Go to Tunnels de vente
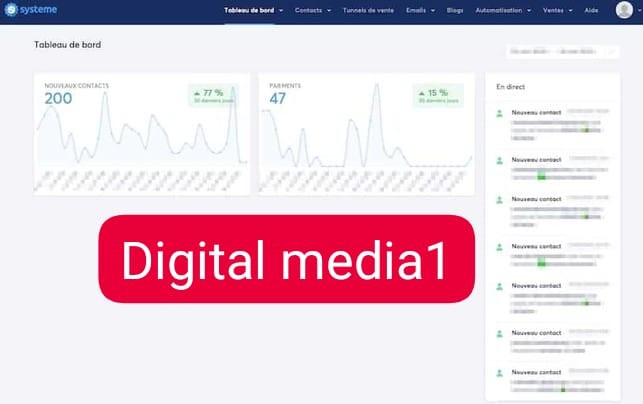The image size is (643, 404). (x=368, y=10)
